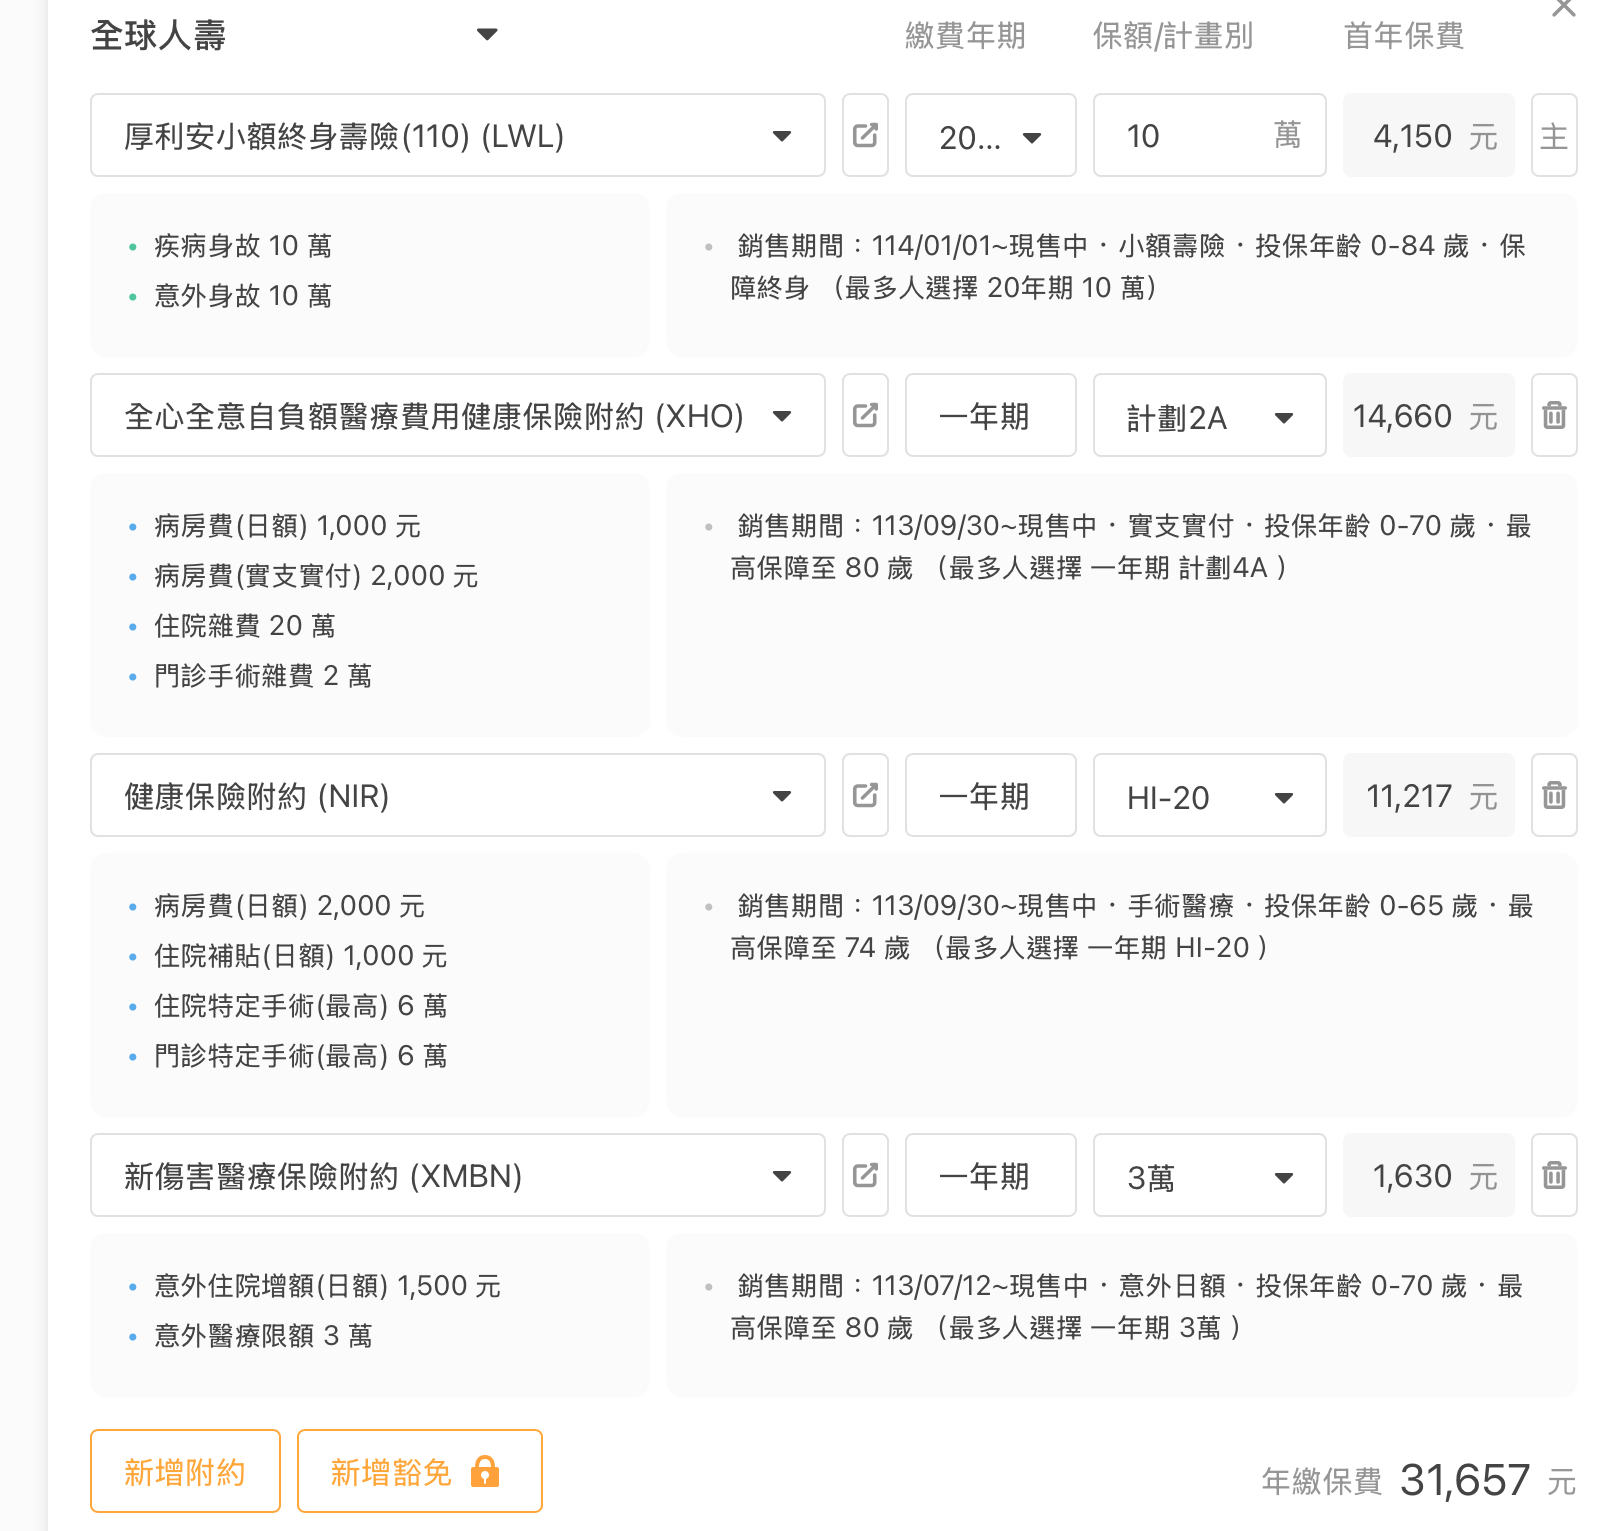1613x1531 pixels.
Task: Click the 新增附約 button
Action: (x=185, y=1471)
